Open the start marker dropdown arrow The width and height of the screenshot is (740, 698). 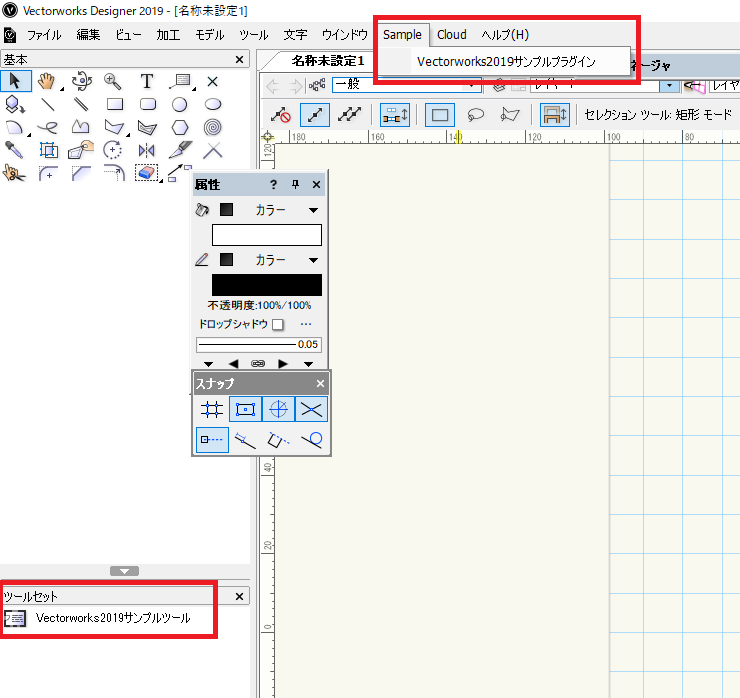pyautogui.click(x=209, y=364)
